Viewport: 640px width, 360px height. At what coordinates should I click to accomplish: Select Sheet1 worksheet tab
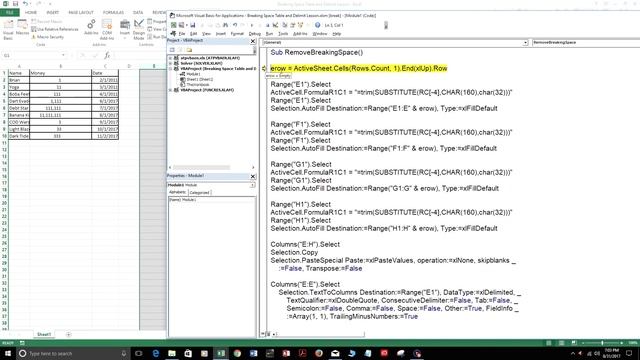point(44,334)
